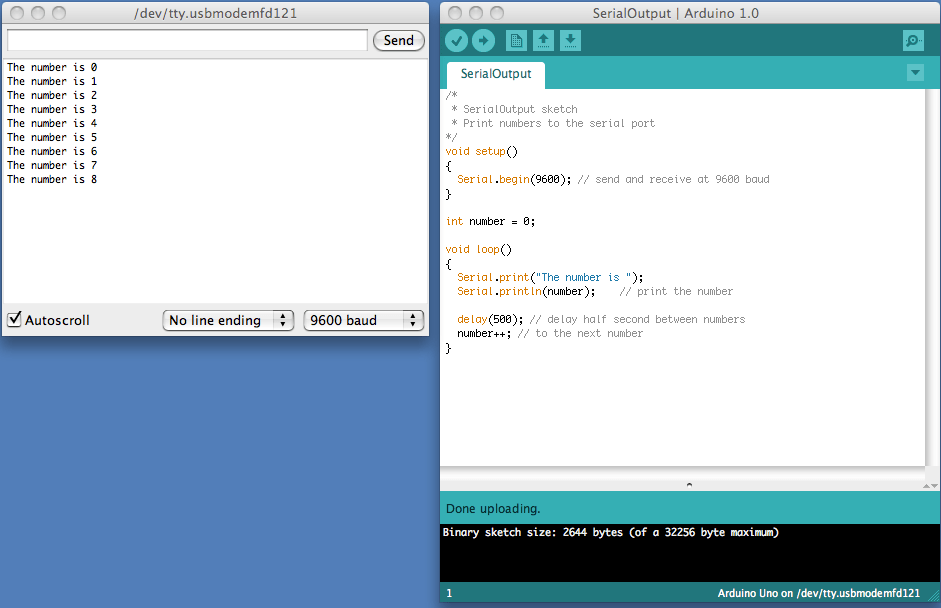This screenshot has height=608, width=941.
Task: Open a sketch with up-arrow icon
Action: 543,41
